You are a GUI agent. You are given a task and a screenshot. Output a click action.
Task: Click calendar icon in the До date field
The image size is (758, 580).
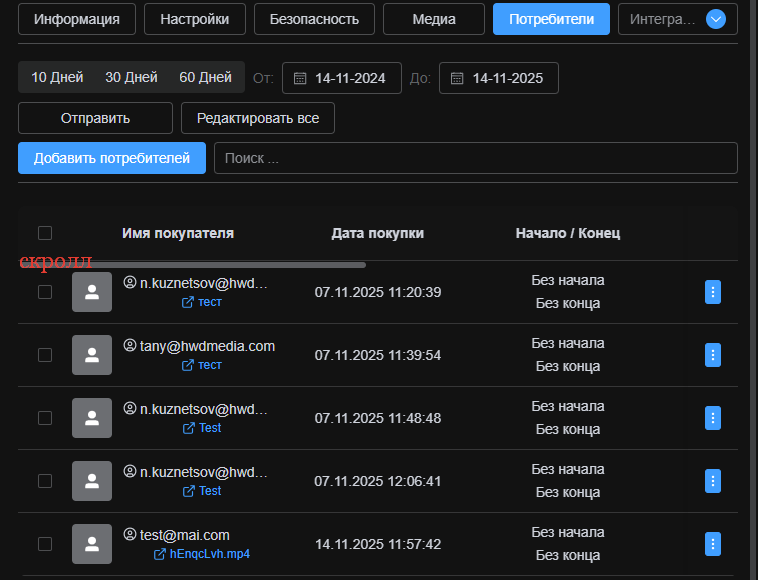pos(457,78)
